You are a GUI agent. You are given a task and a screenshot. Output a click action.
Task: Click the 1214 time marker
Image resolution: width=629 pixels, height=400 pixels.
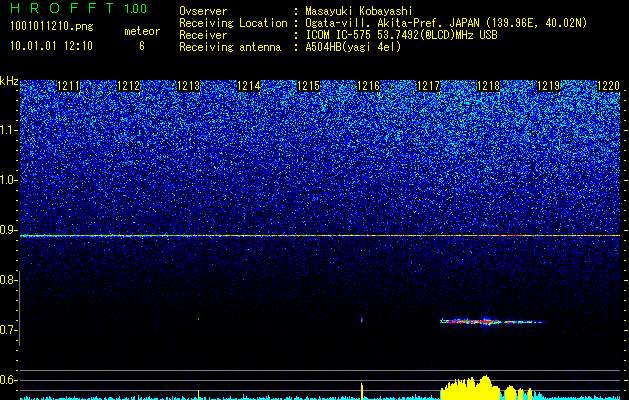(x=249, y=86)
